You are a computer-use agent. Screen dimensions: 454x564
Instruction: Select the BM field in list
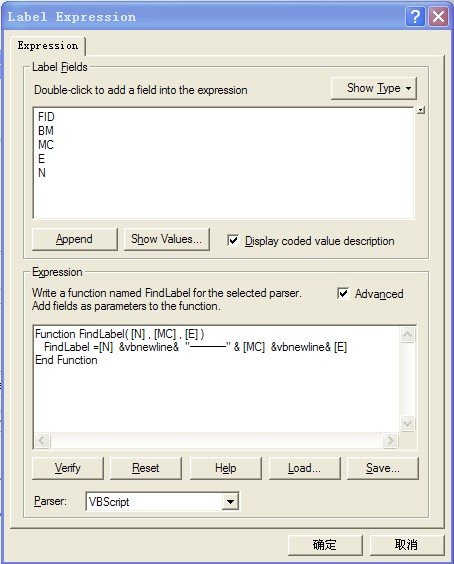(x=46, y=131)
